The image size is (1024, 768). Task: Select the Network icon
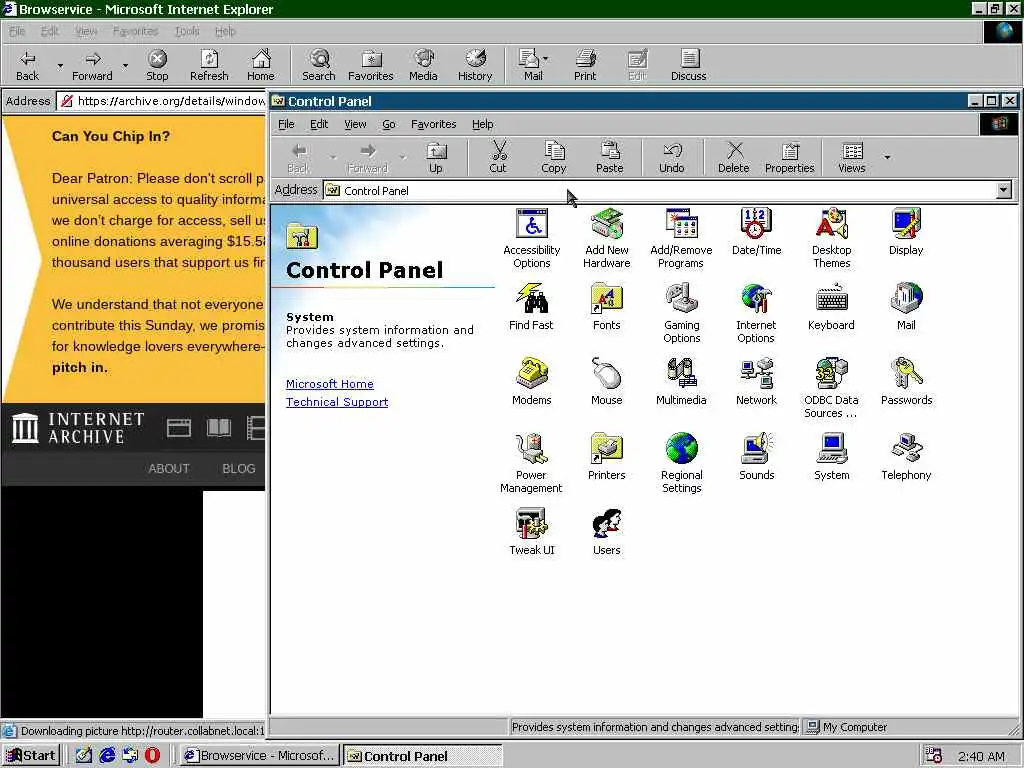[756, 382]
